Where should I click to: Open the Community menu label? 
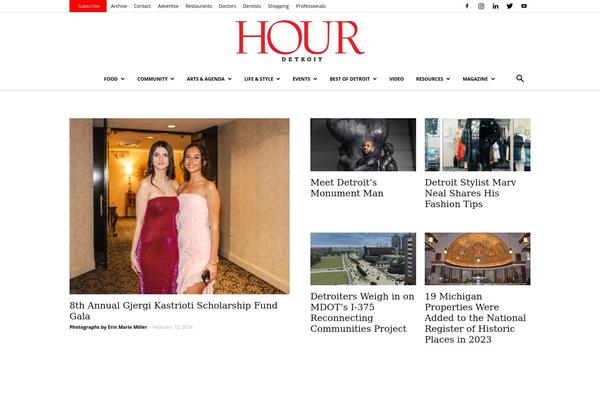click(x=152, y=79)
